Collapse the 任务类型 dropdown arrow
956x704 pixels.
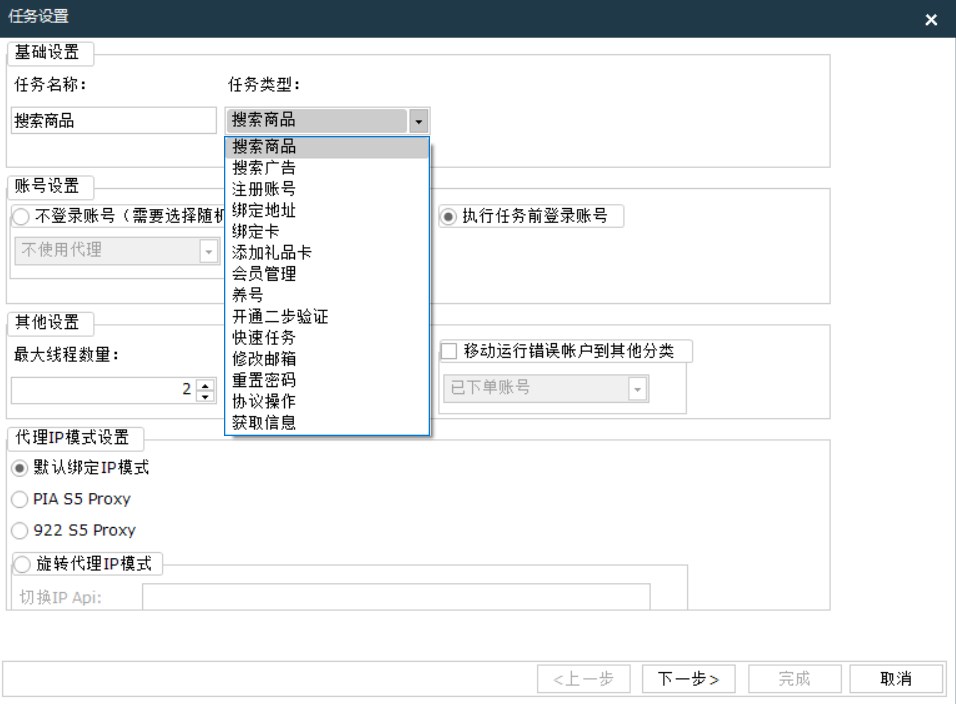[x=418, y=121]
